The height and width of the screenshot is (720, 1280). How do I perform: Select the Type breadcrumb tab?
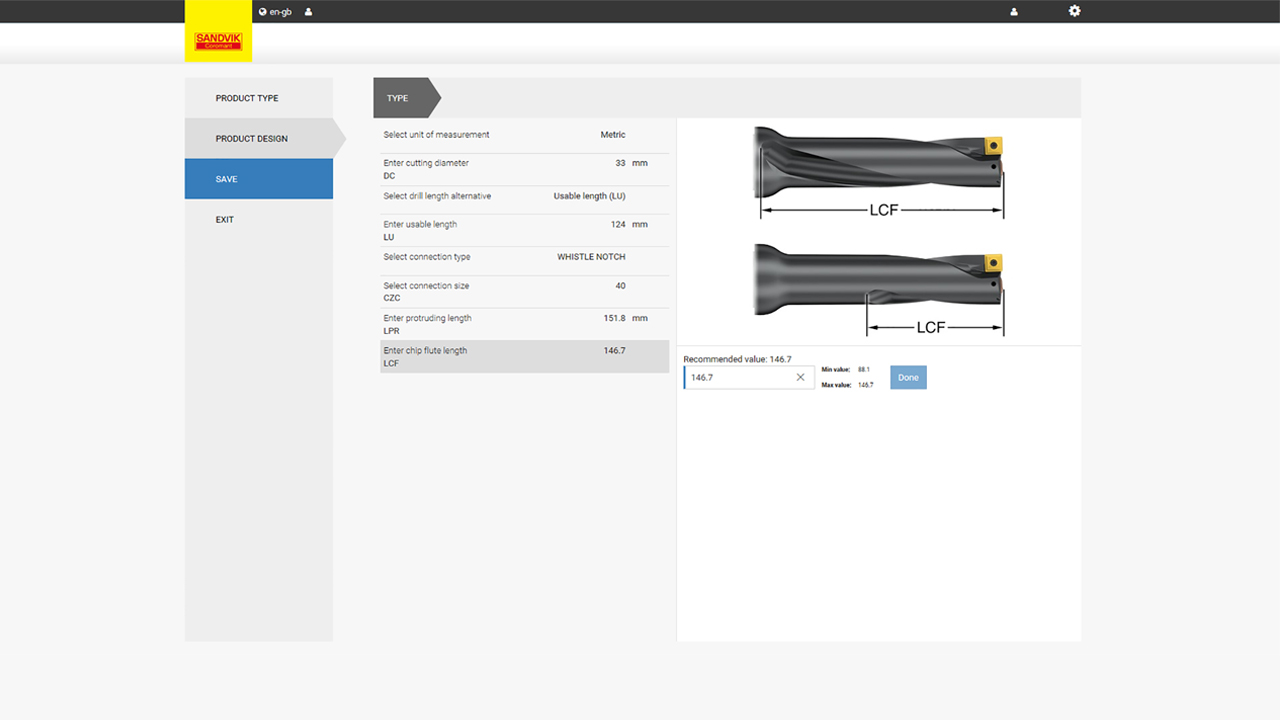[400, 98]
